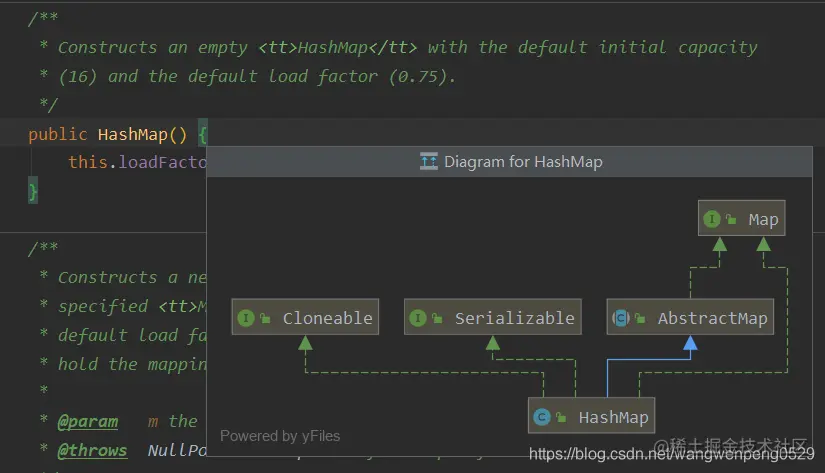Screen dimensions: 825x473
Task: Click 'this.loadFacto' code line
Action: 137,162
